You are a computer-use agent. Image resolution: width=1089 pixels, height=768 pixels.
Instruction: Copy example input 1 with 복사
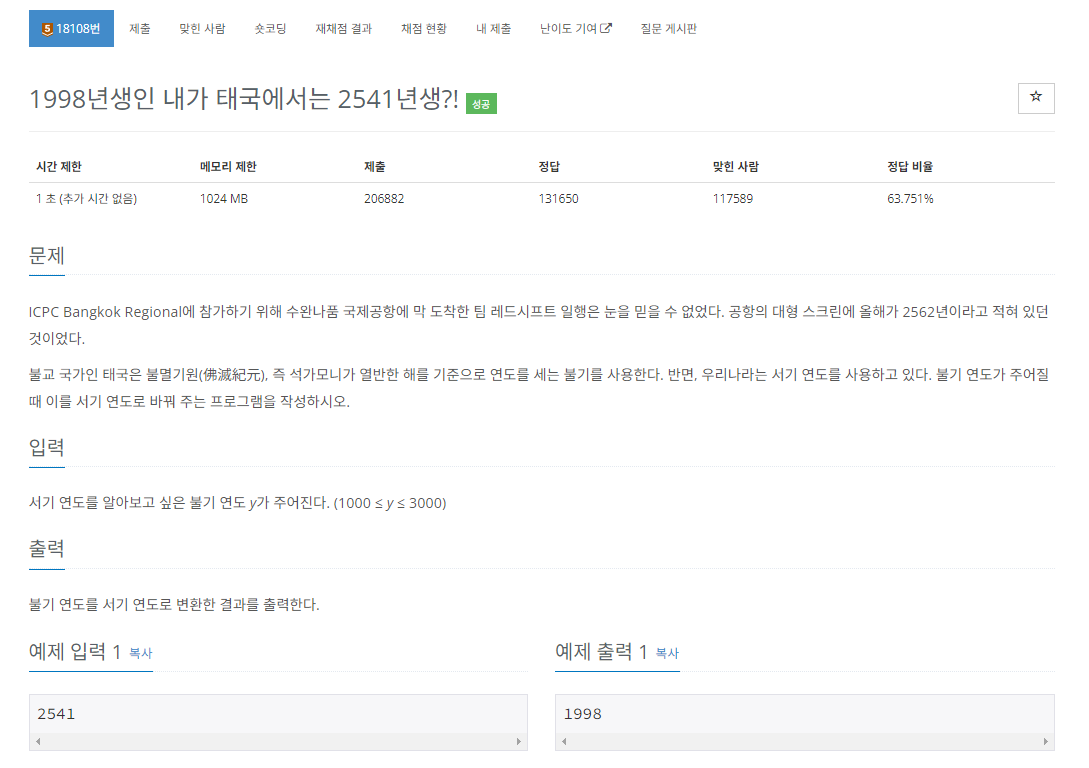[141, 653]
